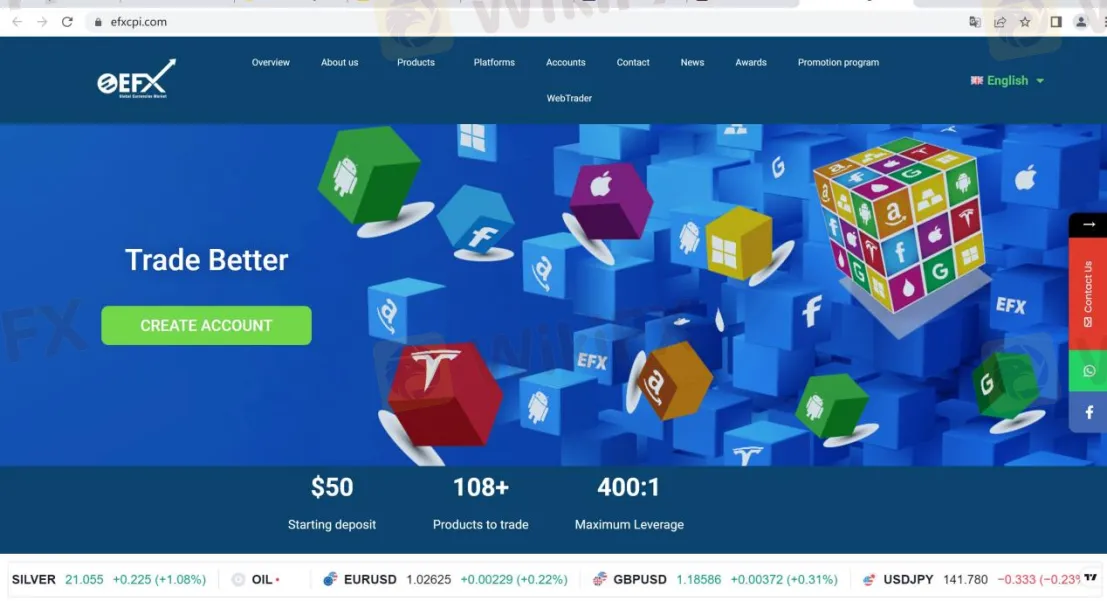Expand the English language dropdown
The image size is (1107, 601).
click(x=1040, y=81)
